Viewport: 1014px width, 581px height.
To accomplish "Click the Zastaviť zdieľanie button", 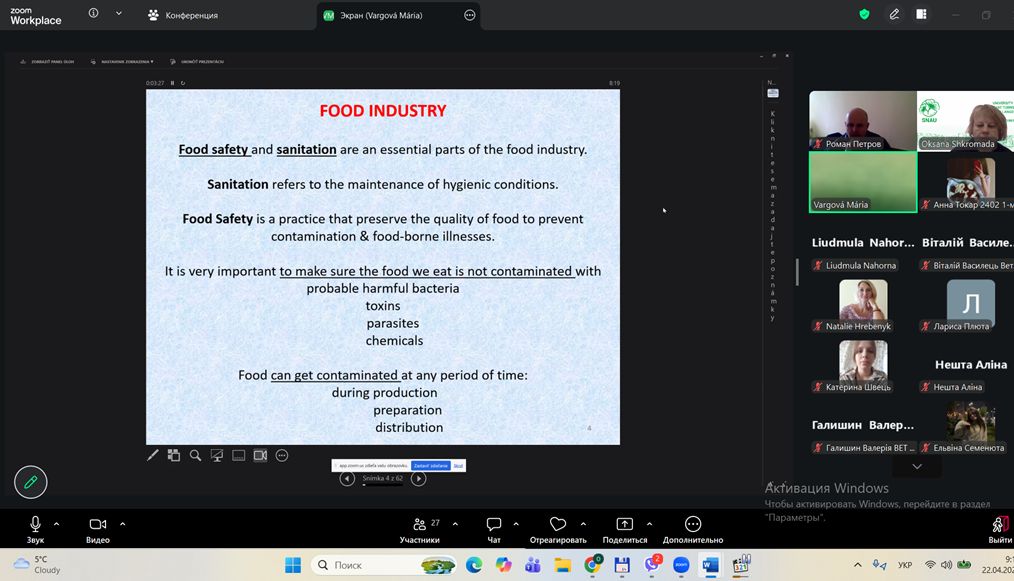I will coord(431,466).
